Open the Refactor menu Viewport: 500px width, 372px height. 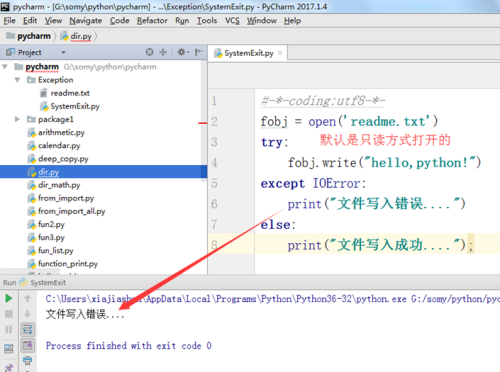152,21
